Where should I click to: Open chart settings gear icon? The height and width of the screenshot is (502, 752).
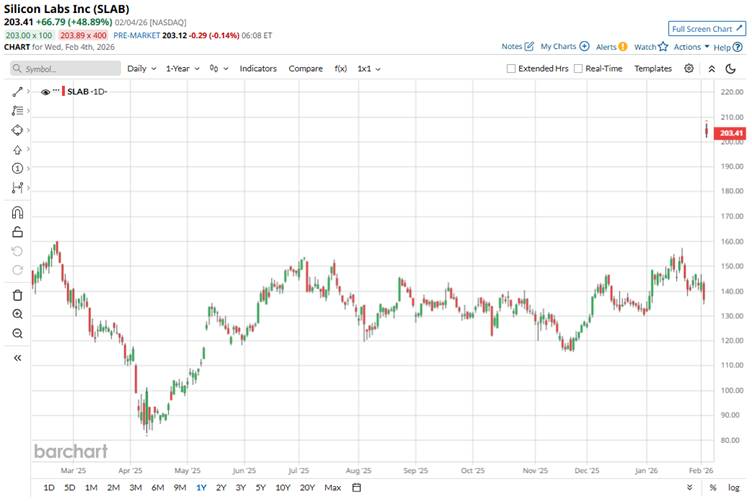[x=689, y=69]
